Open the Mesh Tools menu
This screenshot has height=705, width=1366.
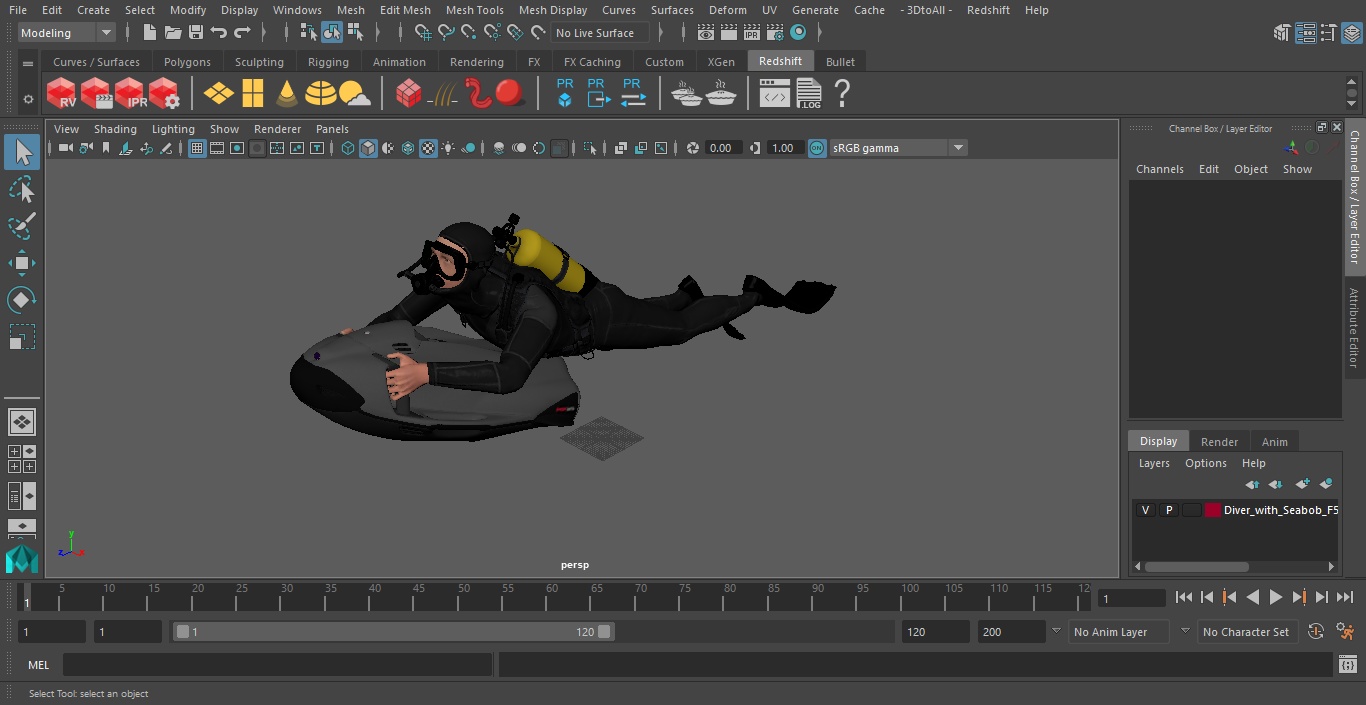474,10
